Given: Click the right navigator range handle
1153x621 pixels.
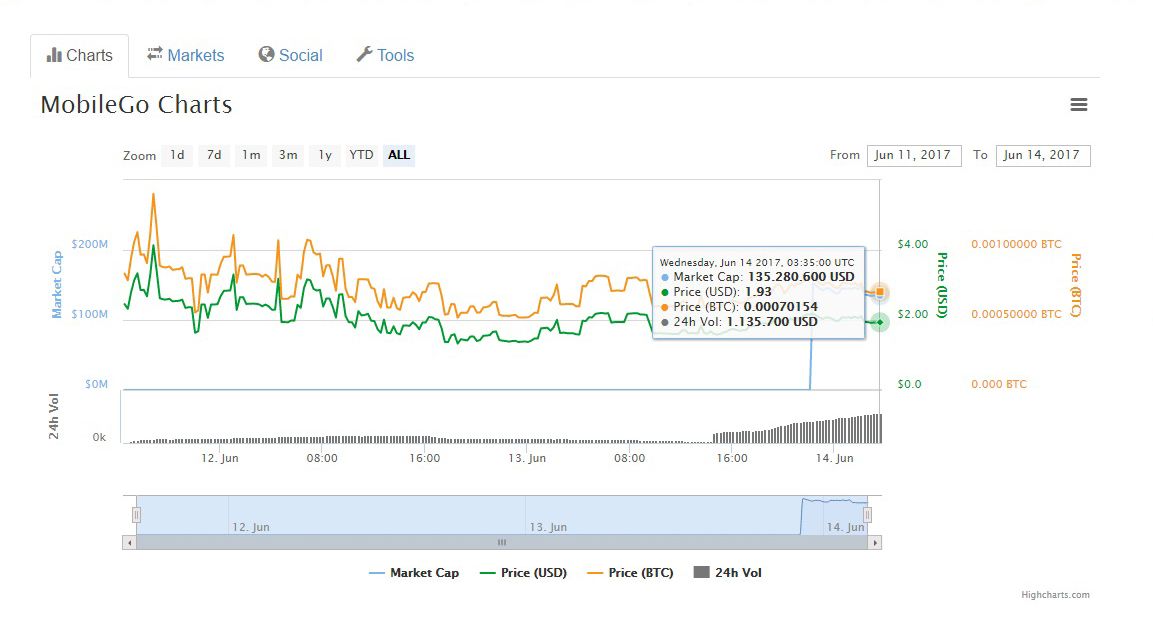Looking at the screenshot, I should click(867, 515).
